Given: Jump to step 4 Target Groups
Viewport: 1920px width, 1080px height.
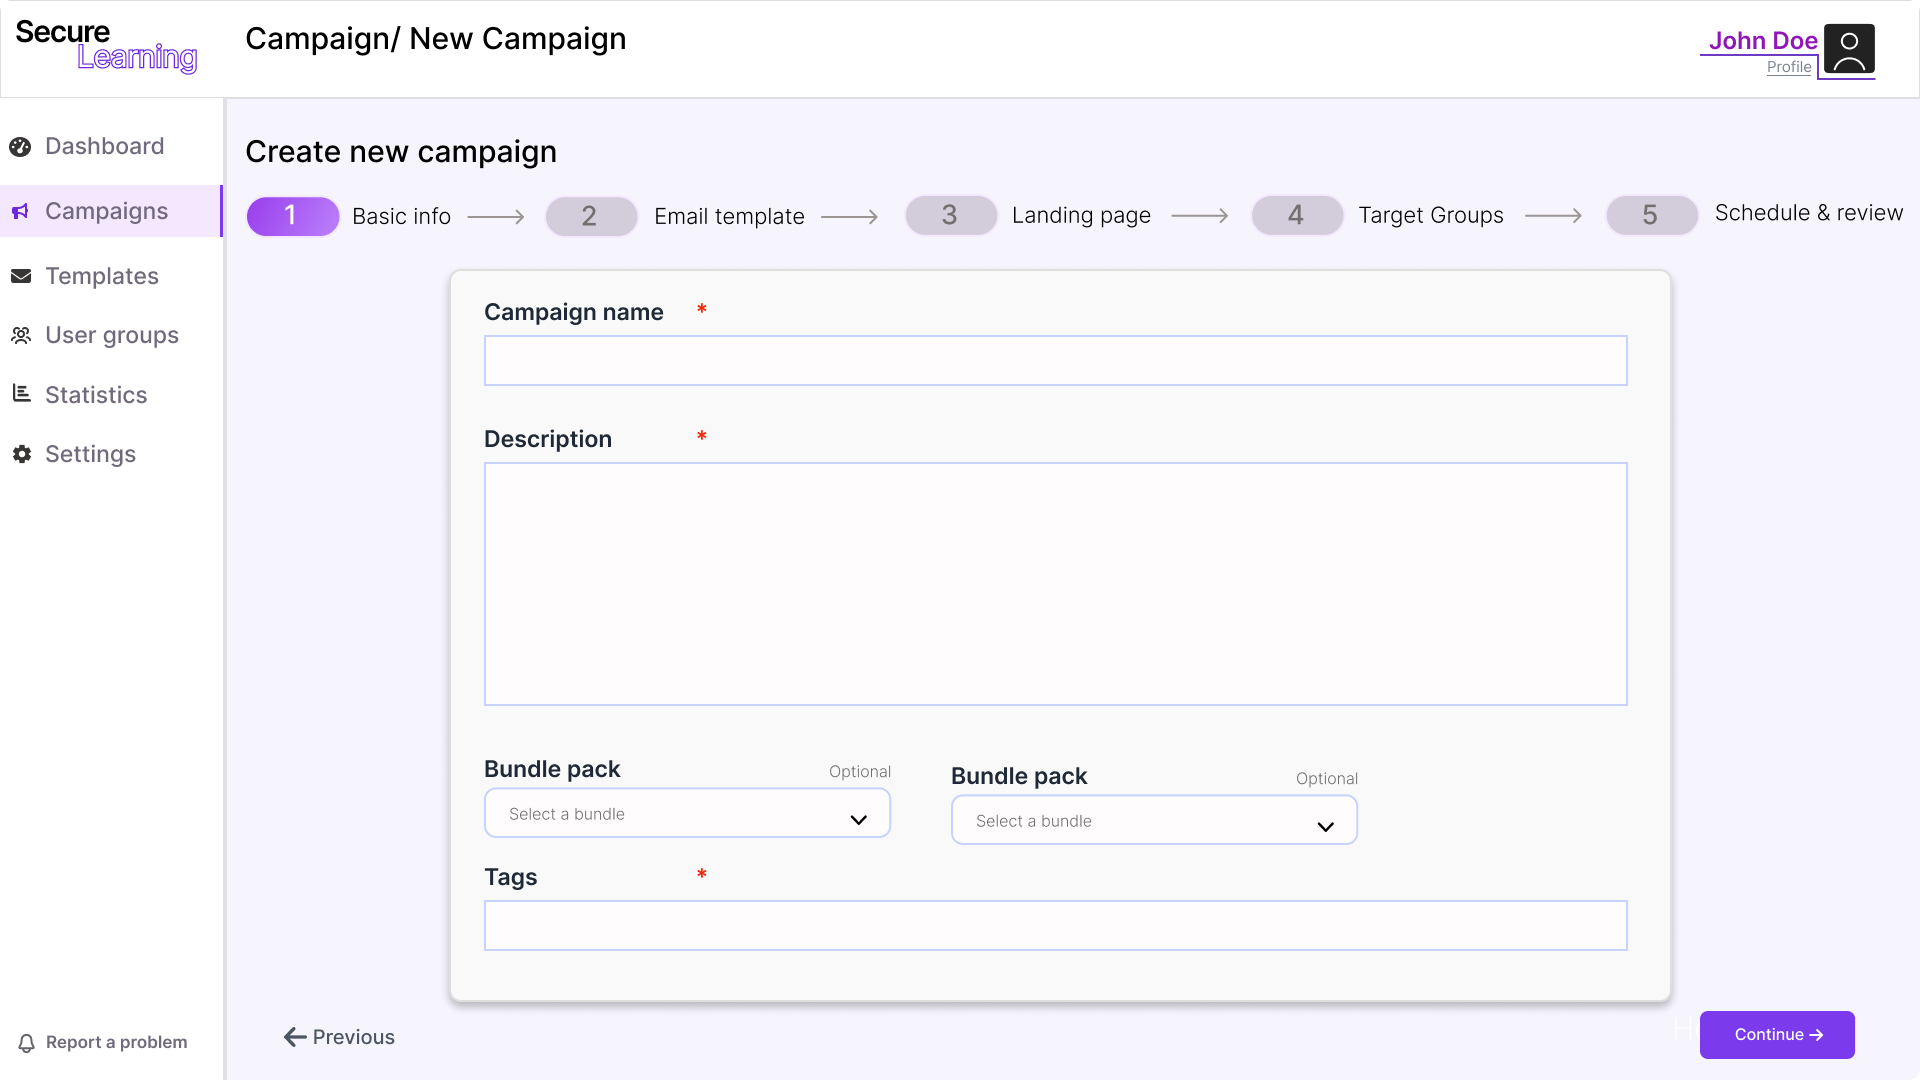Looking at the screenshot, I should tap(1297, 216).
